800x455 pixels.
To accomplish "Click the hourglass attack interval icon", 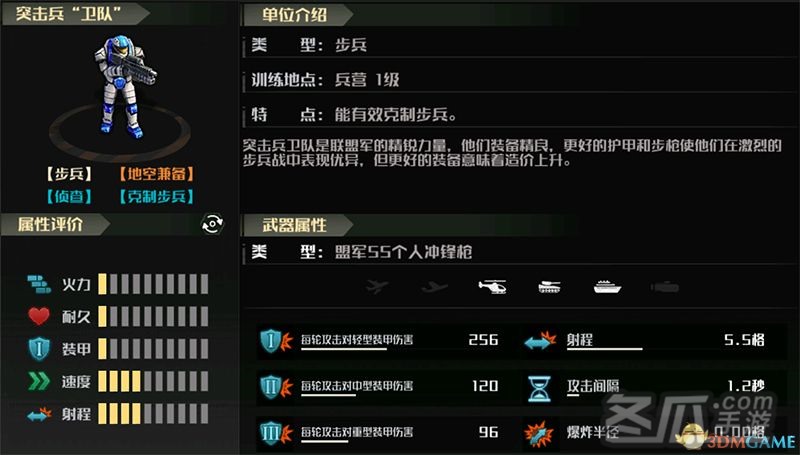I will [539, 389].
